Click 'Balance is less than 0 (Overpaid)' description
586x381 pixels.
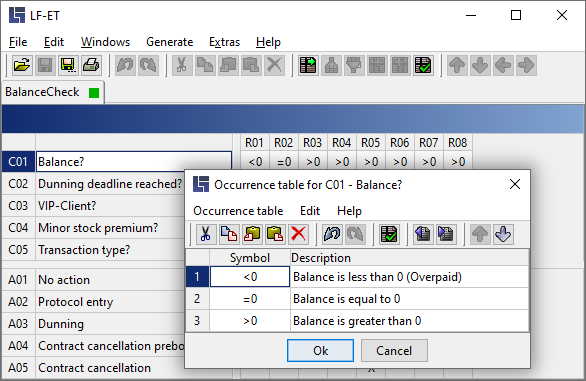pyautogui.click(x=410, y=277)
